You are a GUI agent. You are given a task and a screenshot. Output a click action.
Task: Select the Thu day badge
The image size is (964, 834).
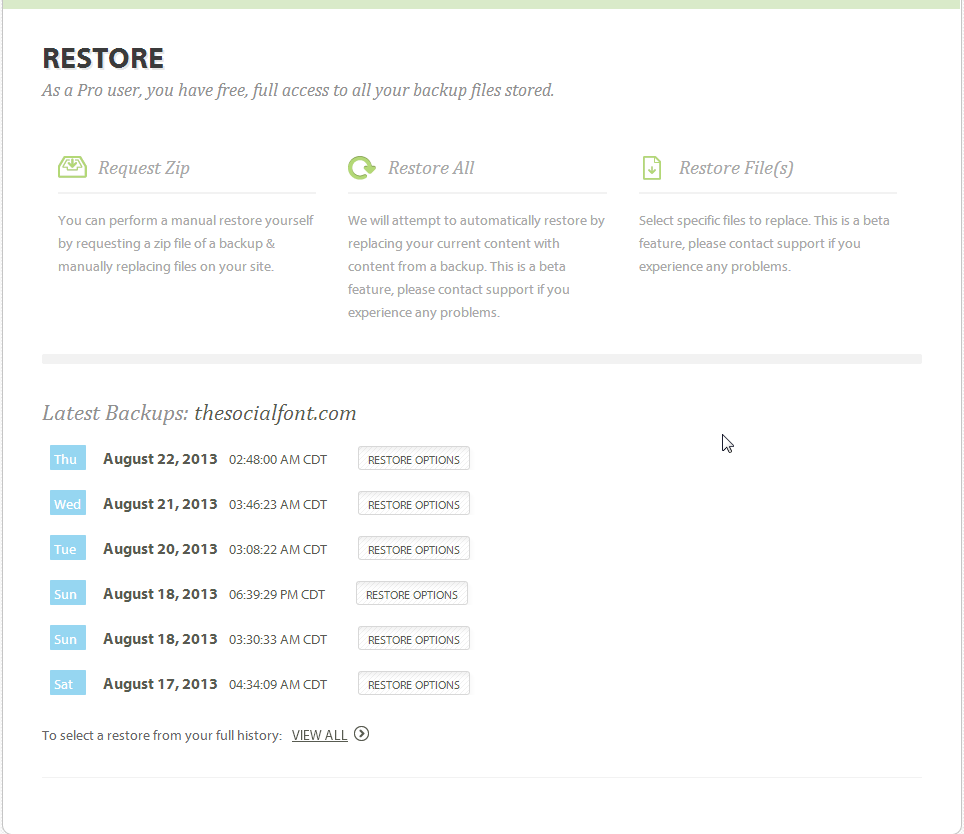[x=68, y=458]
